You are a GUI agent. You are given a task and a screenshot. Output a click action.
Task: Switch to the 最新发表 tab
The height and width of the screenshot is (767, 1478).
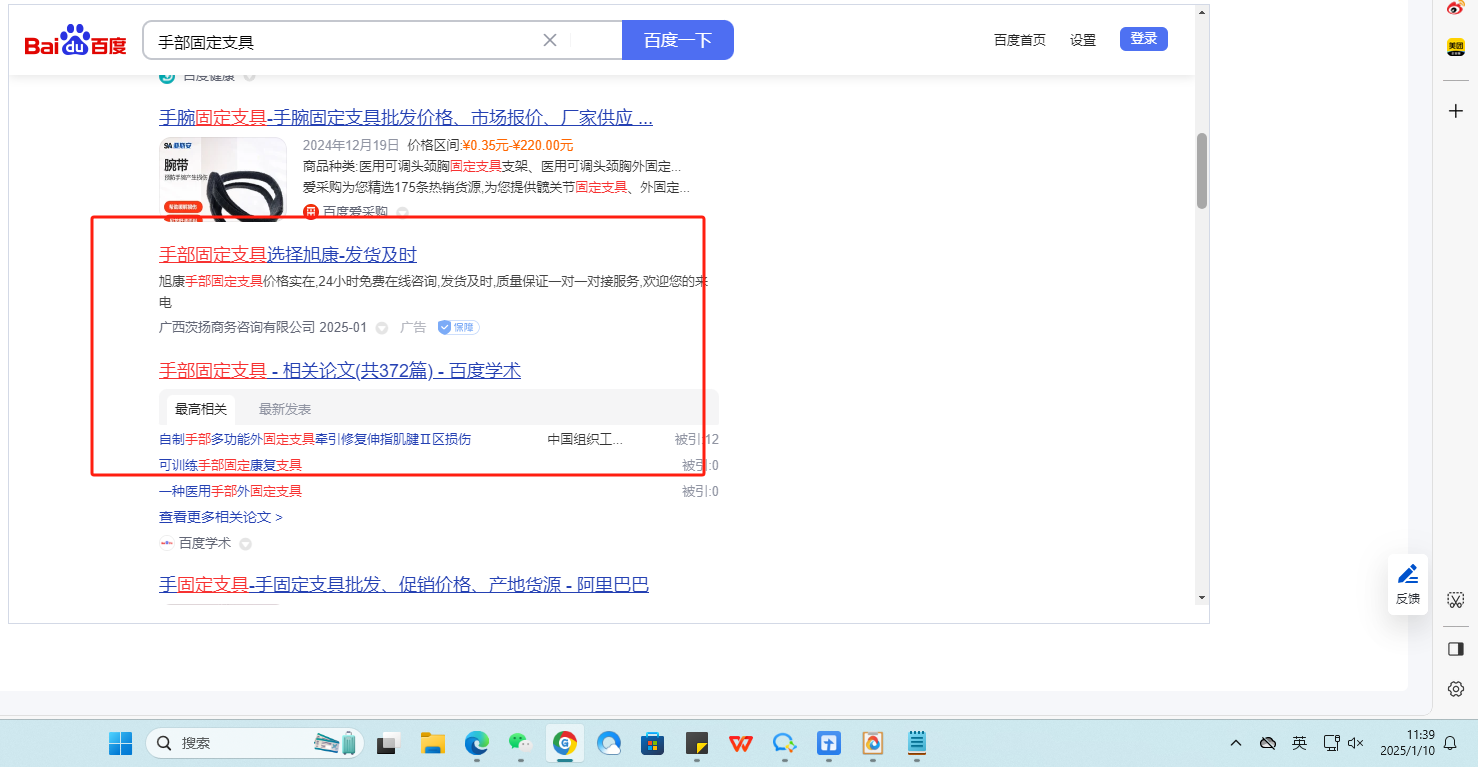pos(285,409)
